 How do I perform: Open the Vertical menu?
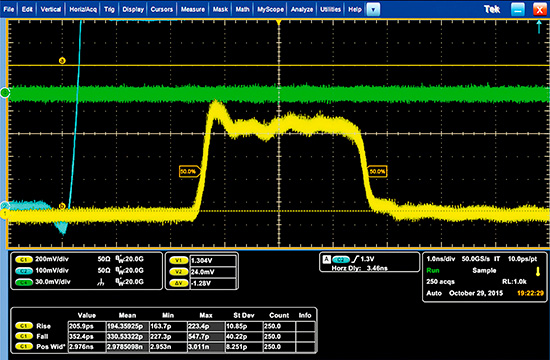pyautogui.click(x=51, y=9)
